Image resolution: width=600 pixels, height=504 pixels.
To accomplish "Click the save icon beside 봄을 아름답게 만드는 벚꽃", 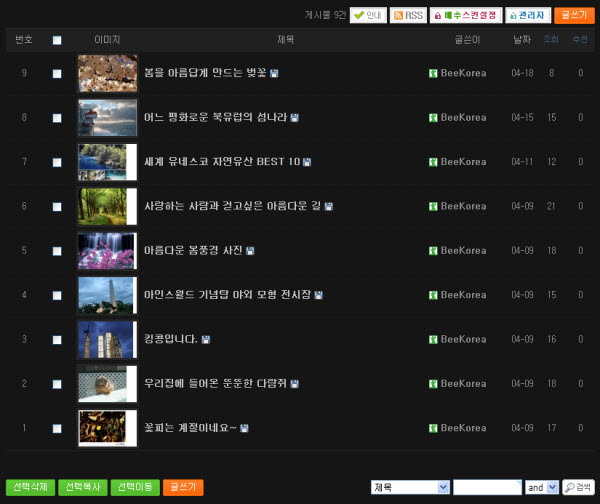I will (x=274, y=73).
